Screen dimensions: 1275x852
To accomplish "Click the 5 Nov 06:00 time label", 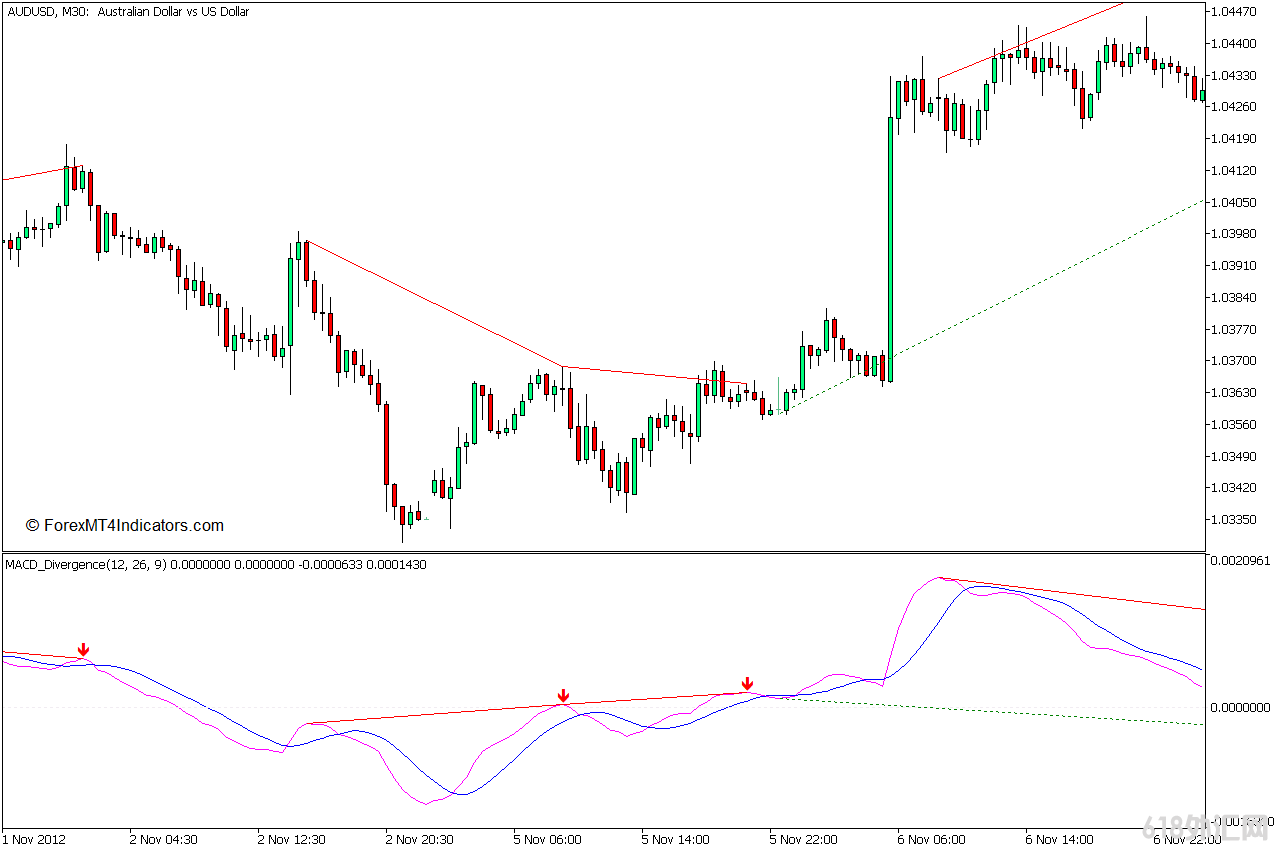I will pos(548,840).
